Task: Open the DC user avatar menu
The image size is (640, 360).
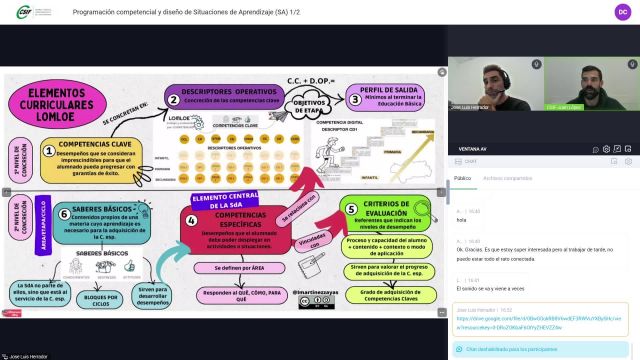Action: point(622,12)
